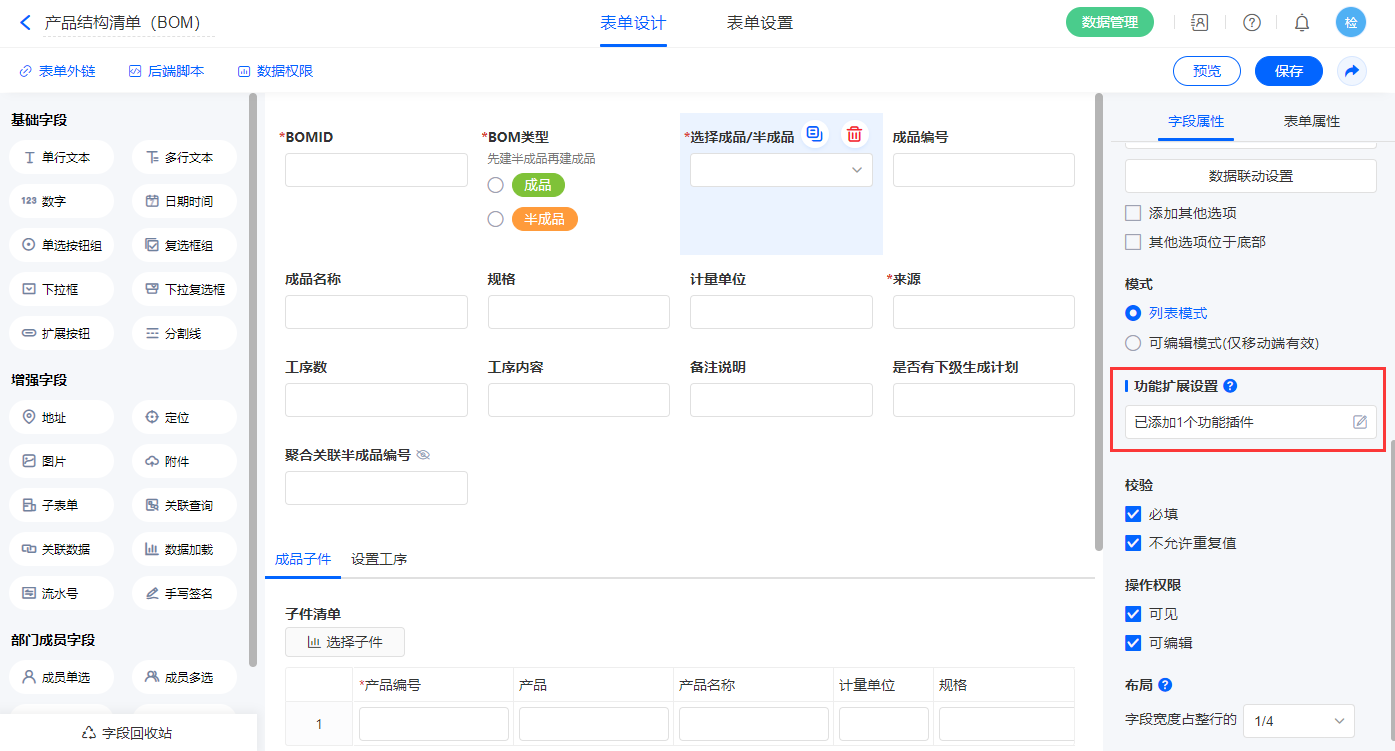The width and height of the screenshot is (1395, 751).
Task: Click edit icon in 功能扩展设置 box
Action: click(x=1359, y=422)
